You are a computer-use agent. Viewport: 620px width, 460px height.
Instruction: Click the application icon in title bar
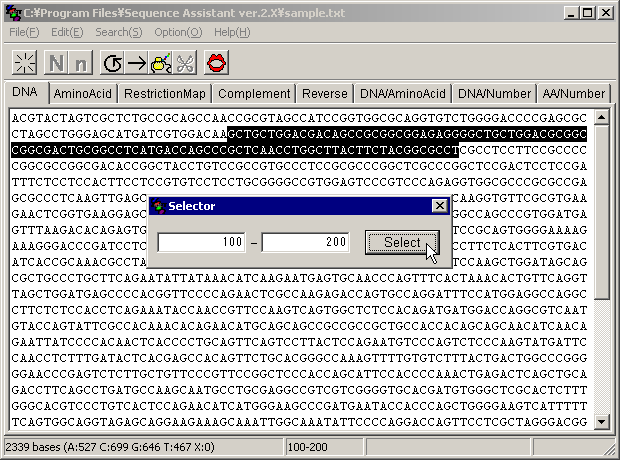point(13,13)
